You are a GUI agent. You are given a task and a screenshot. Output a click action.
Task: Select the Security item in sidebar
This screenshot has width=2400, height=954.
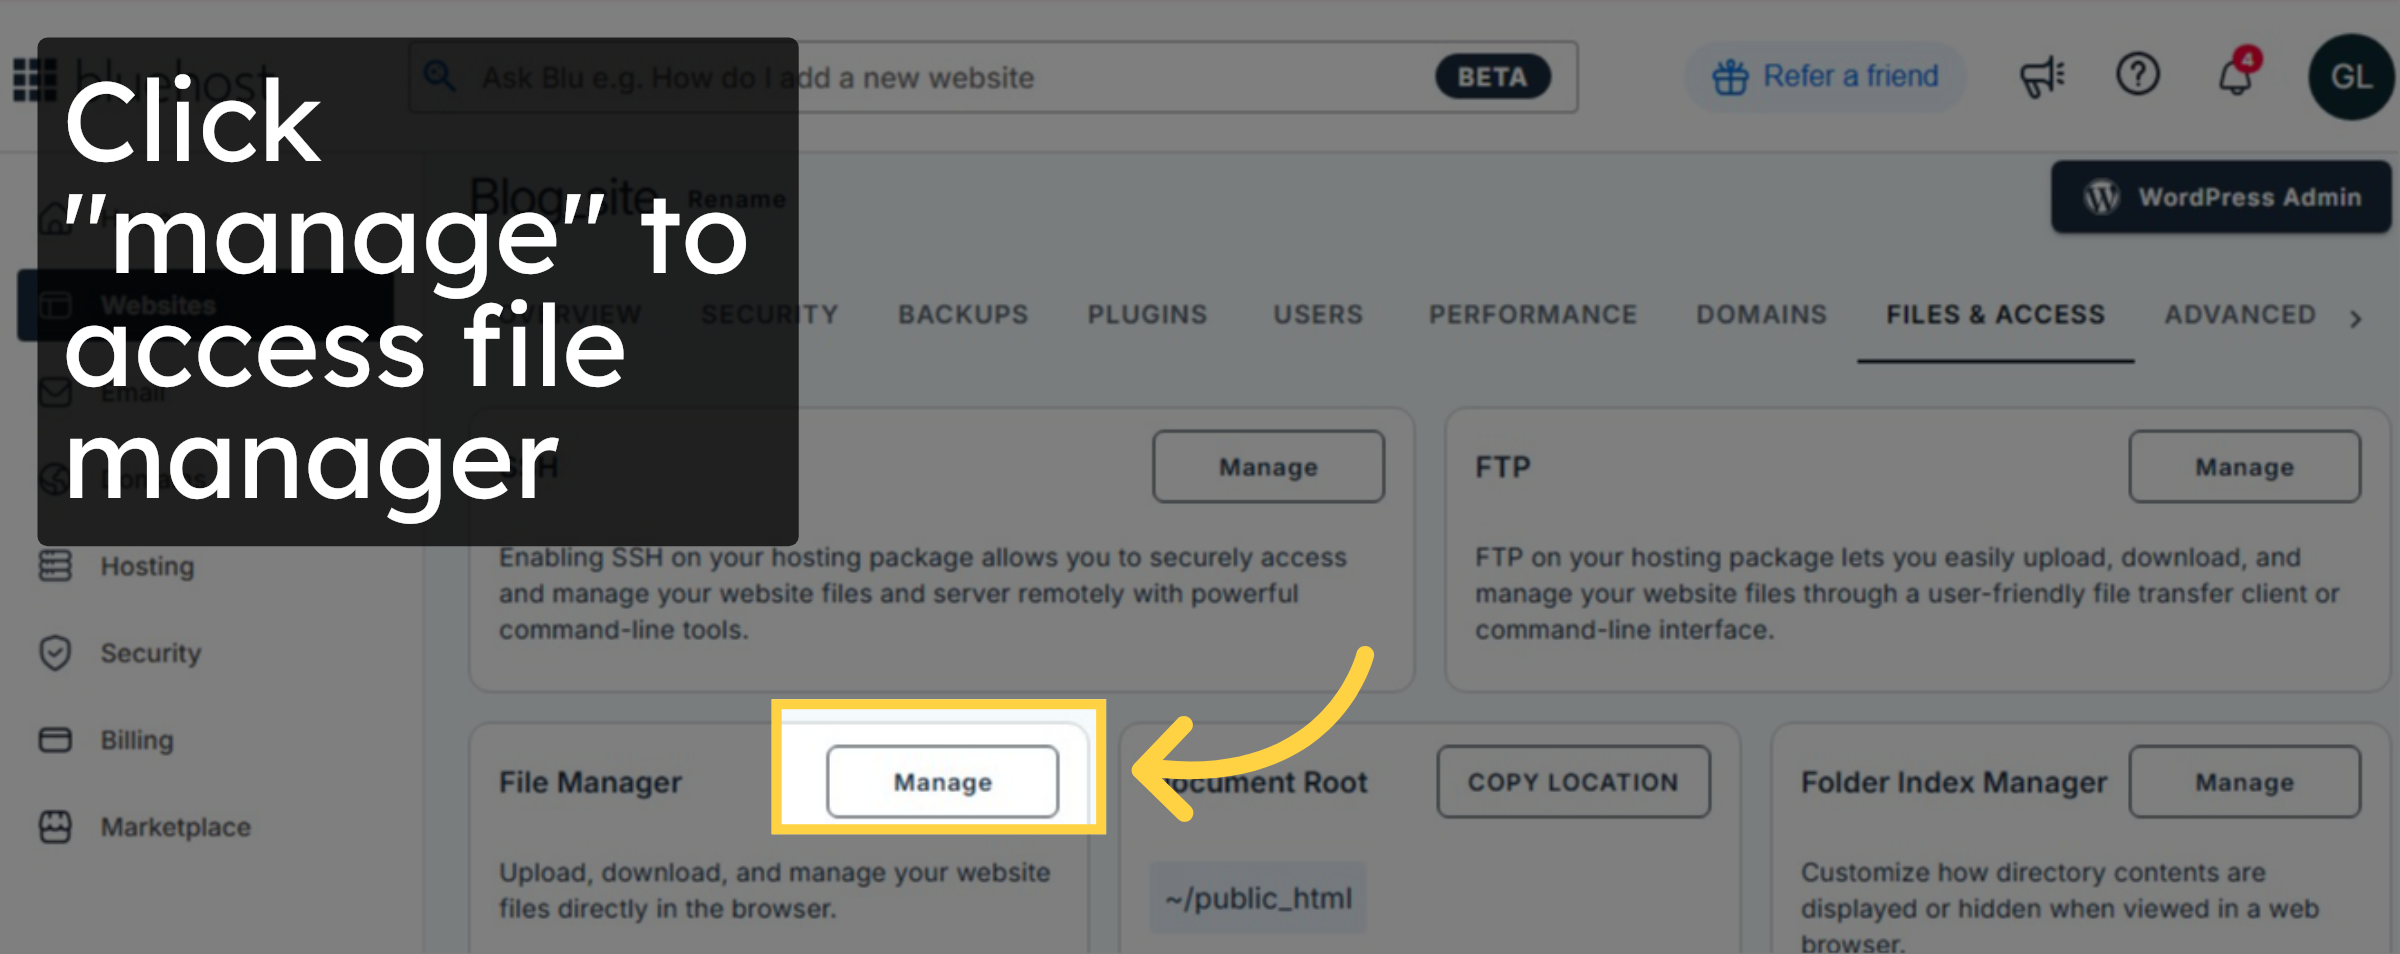click(148, 653)
